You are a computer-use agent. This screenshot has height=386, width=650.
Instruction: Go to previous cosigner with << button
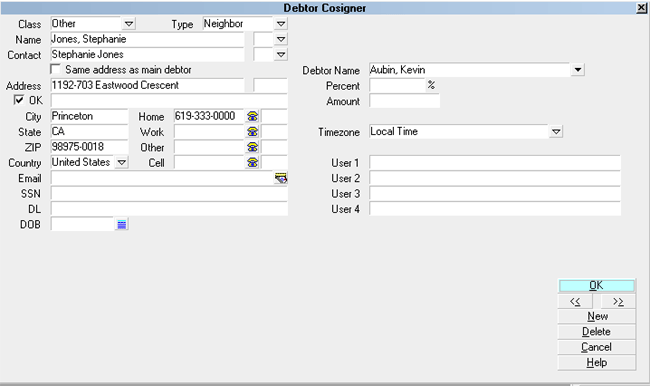[575, 301]
